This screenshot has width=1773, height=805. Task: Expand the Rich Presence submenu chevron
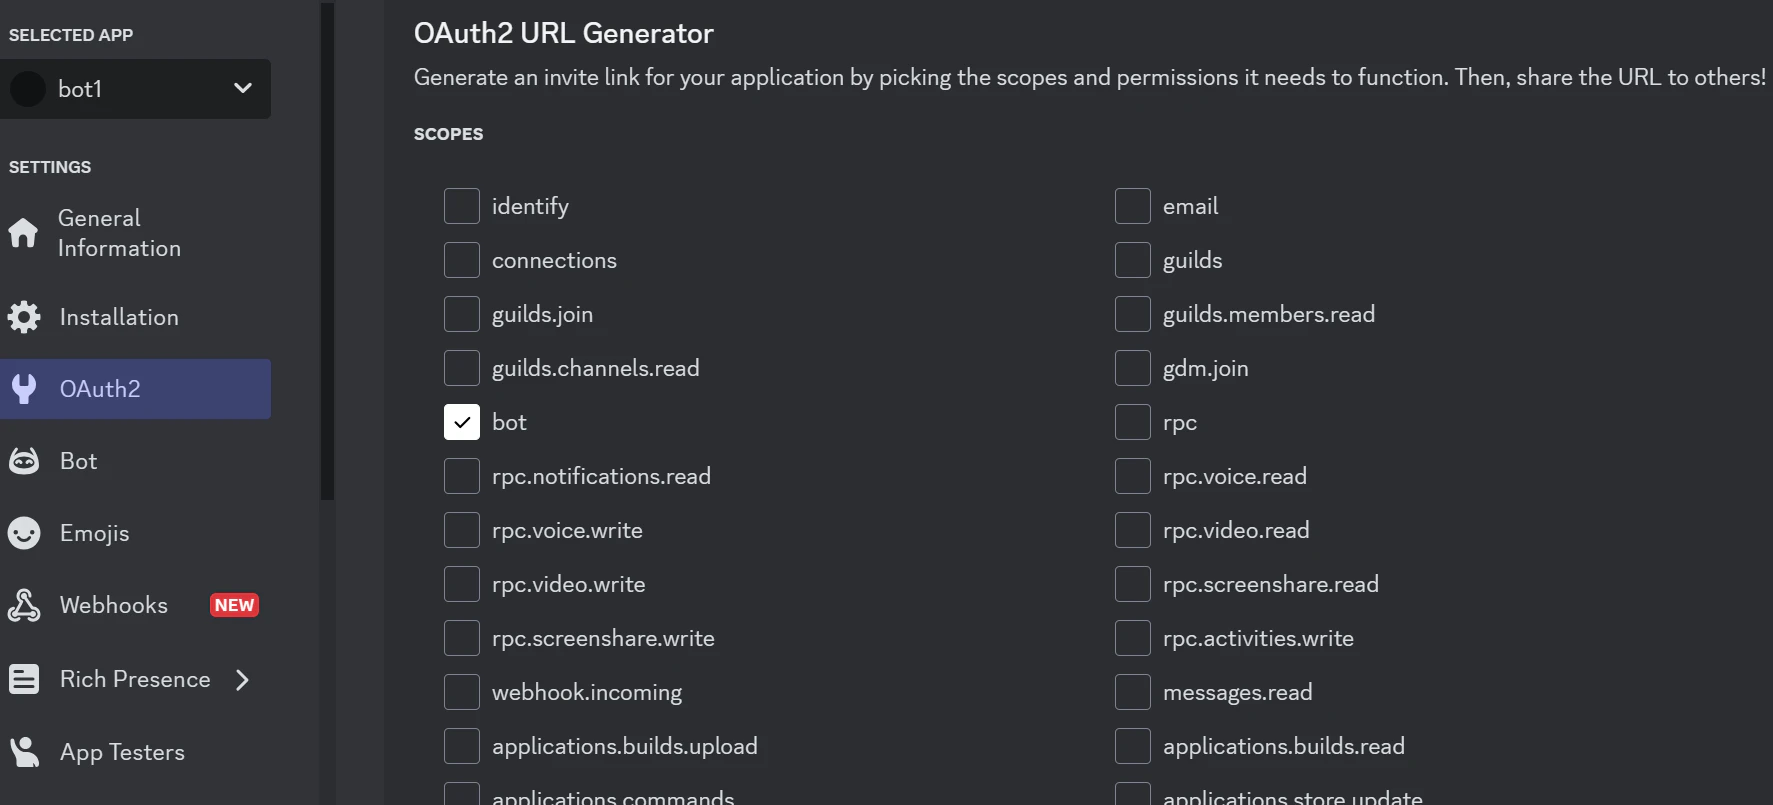coord(242,680)
